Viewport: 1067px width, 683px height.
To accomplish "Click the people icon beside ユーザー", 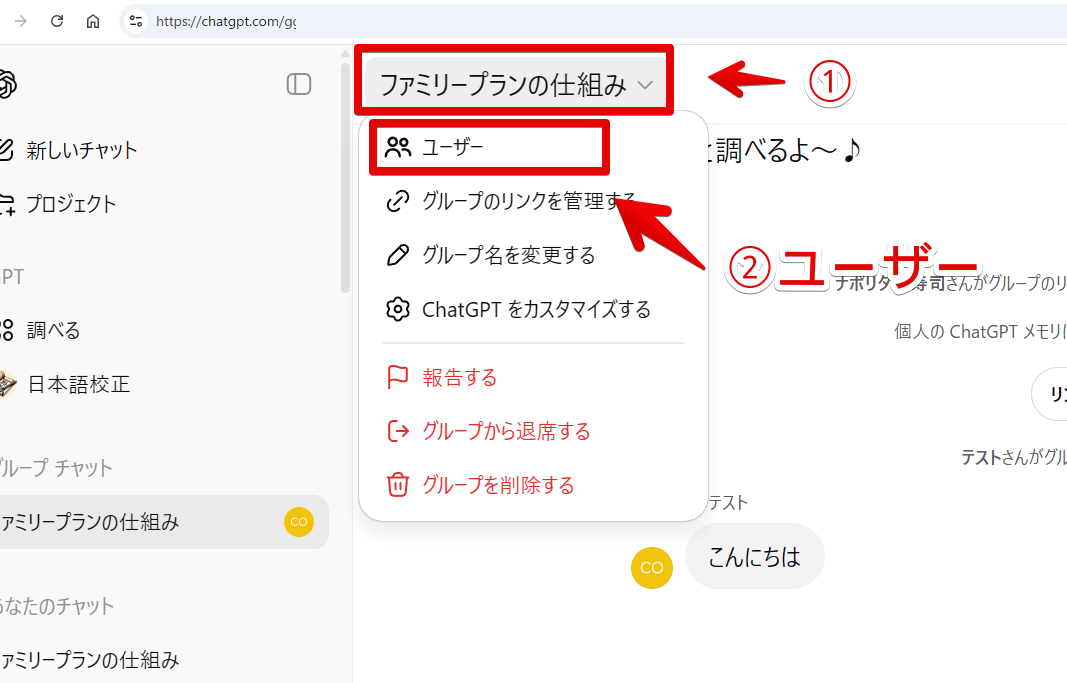I will (x=397, y=147).
